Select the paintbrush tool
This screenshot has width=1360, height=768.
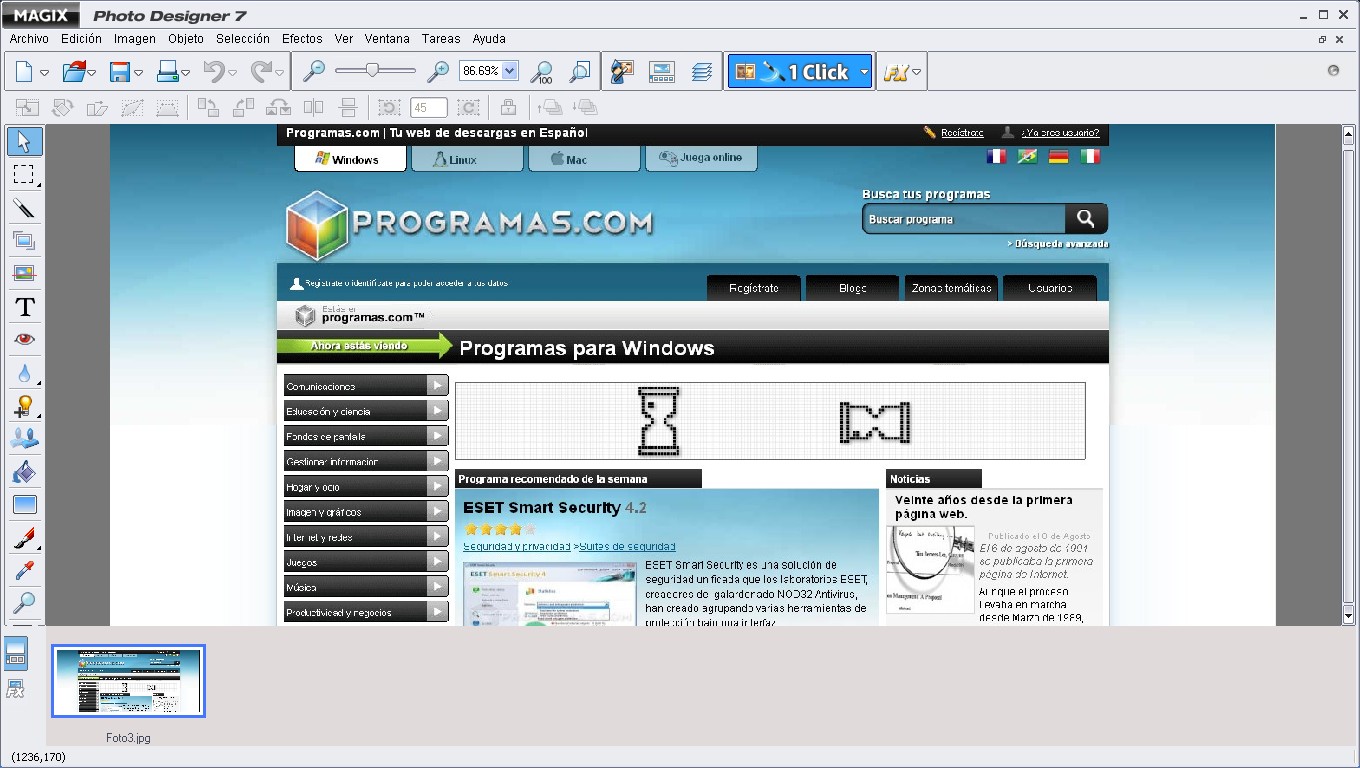click(x=24, y=538)
